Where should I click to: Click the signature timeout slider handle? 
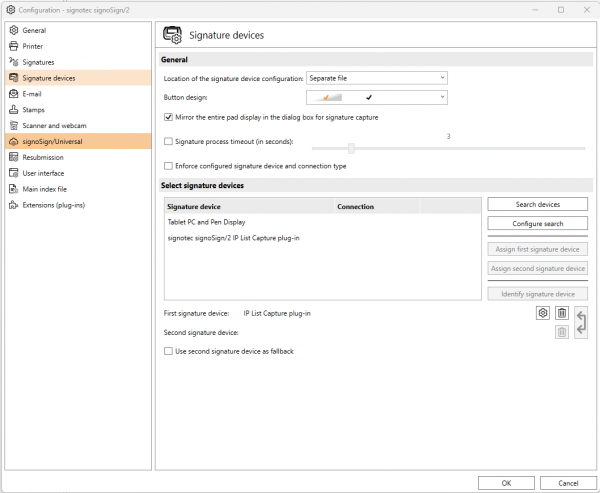pyautogui.click(x=351, y=148)
